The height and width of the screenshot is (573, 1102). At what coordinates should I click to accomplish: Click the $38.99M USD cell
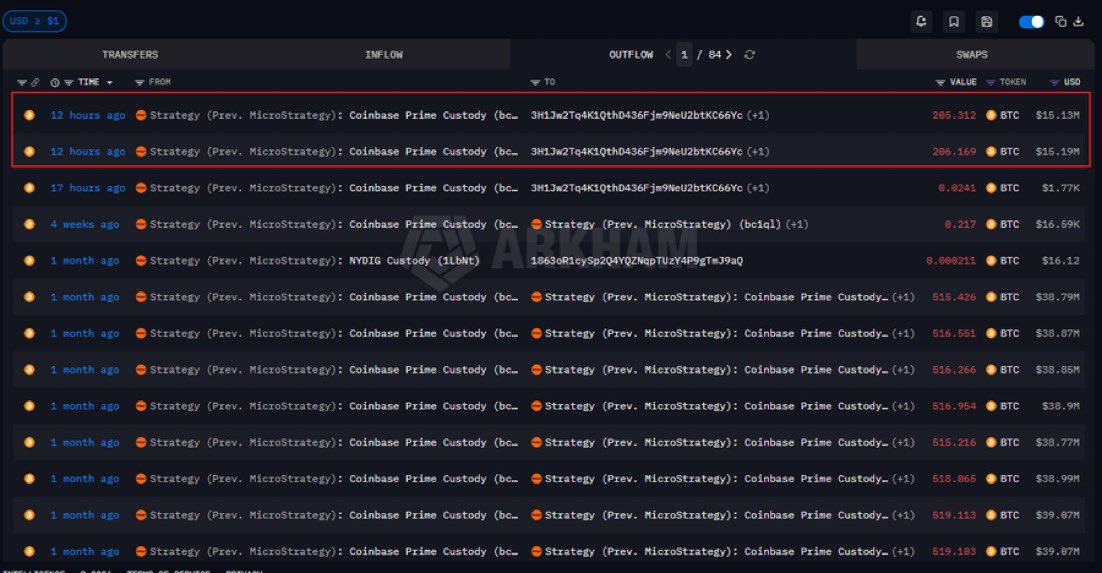(x=1058, y=479)
